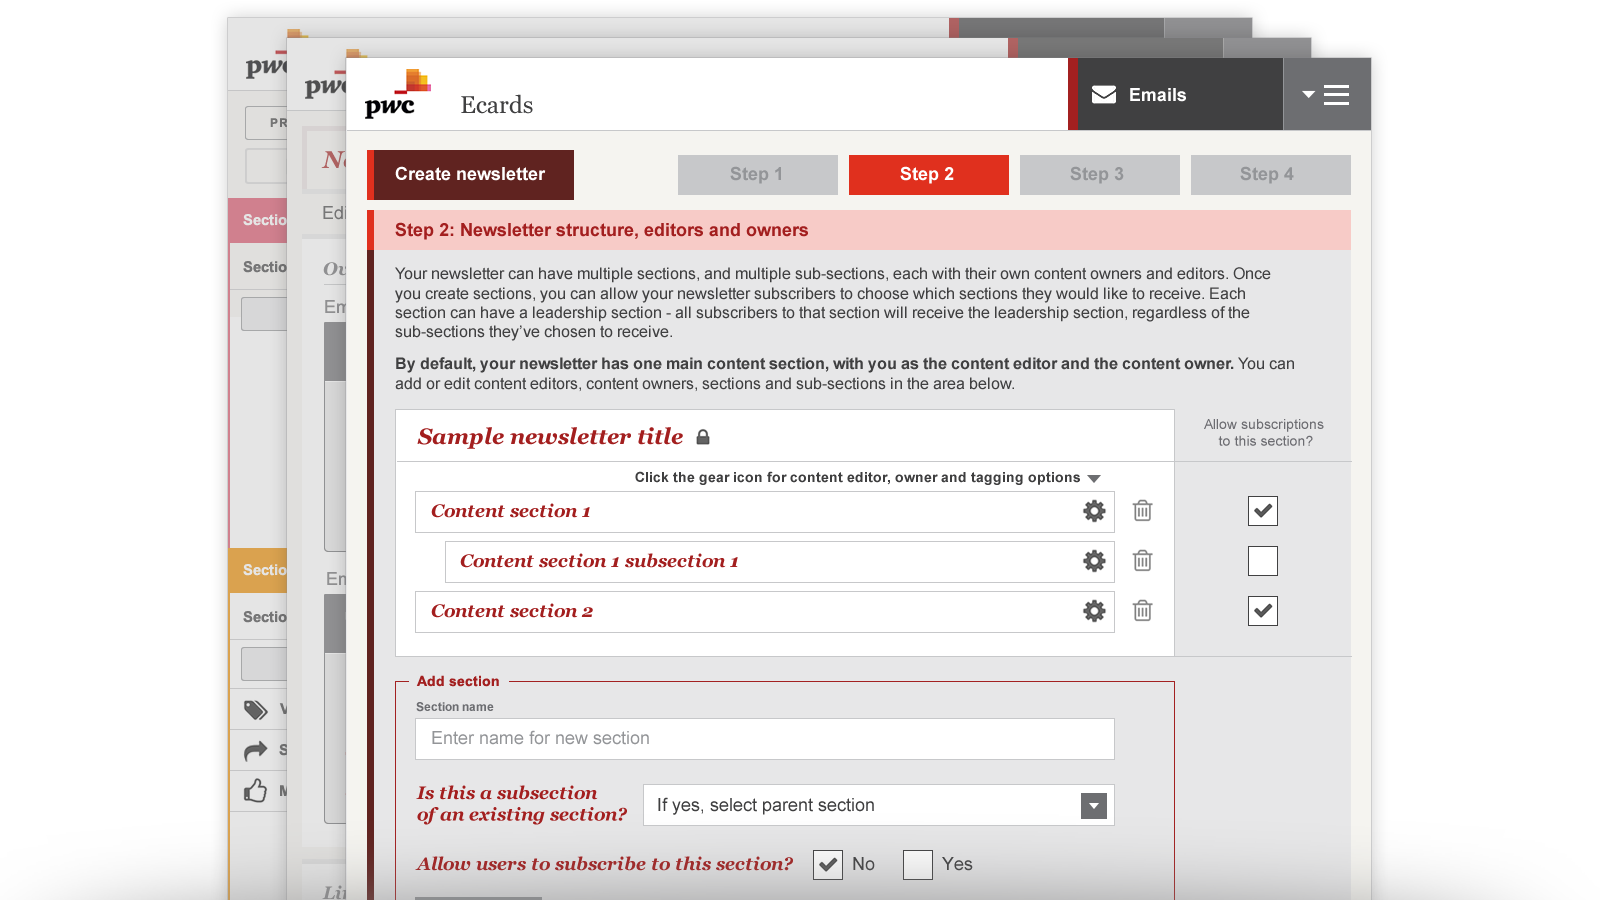This screenshot has width=1600, height=900.
Task: Switch to Step 3 tab
Action: (x=1100, y=175)
